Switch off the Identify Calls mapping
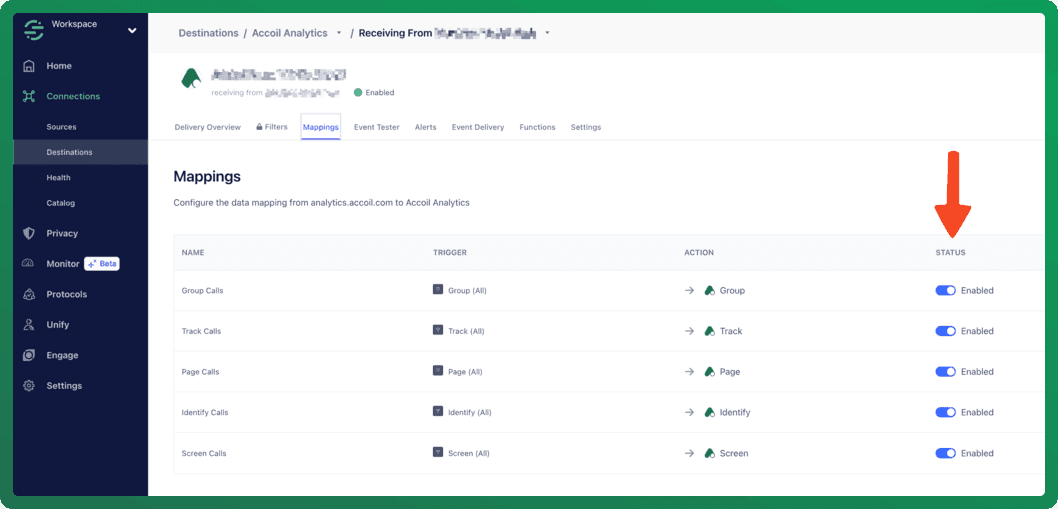The width and height of the screenshot is (1058, 509). pos(945,412)
